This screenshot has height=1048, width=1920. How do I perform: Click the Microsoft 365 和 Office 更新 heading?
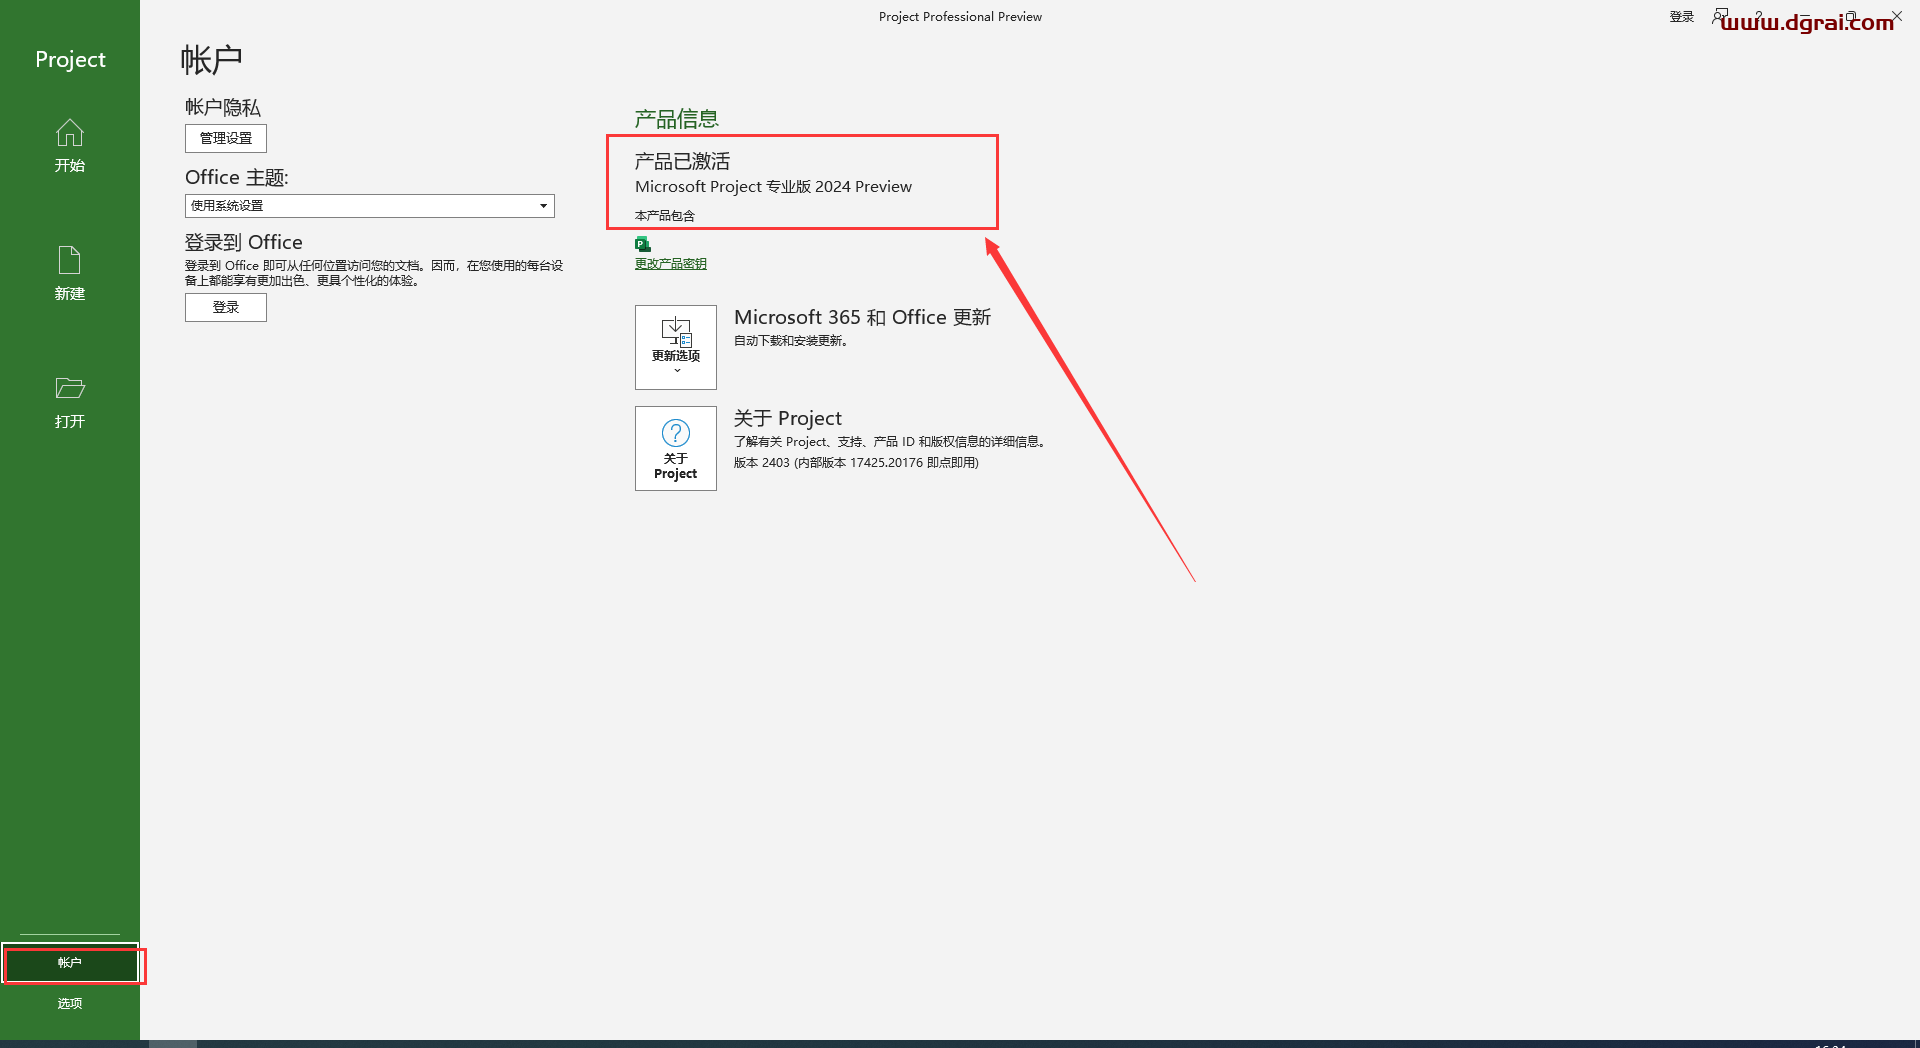click(862, 317)
